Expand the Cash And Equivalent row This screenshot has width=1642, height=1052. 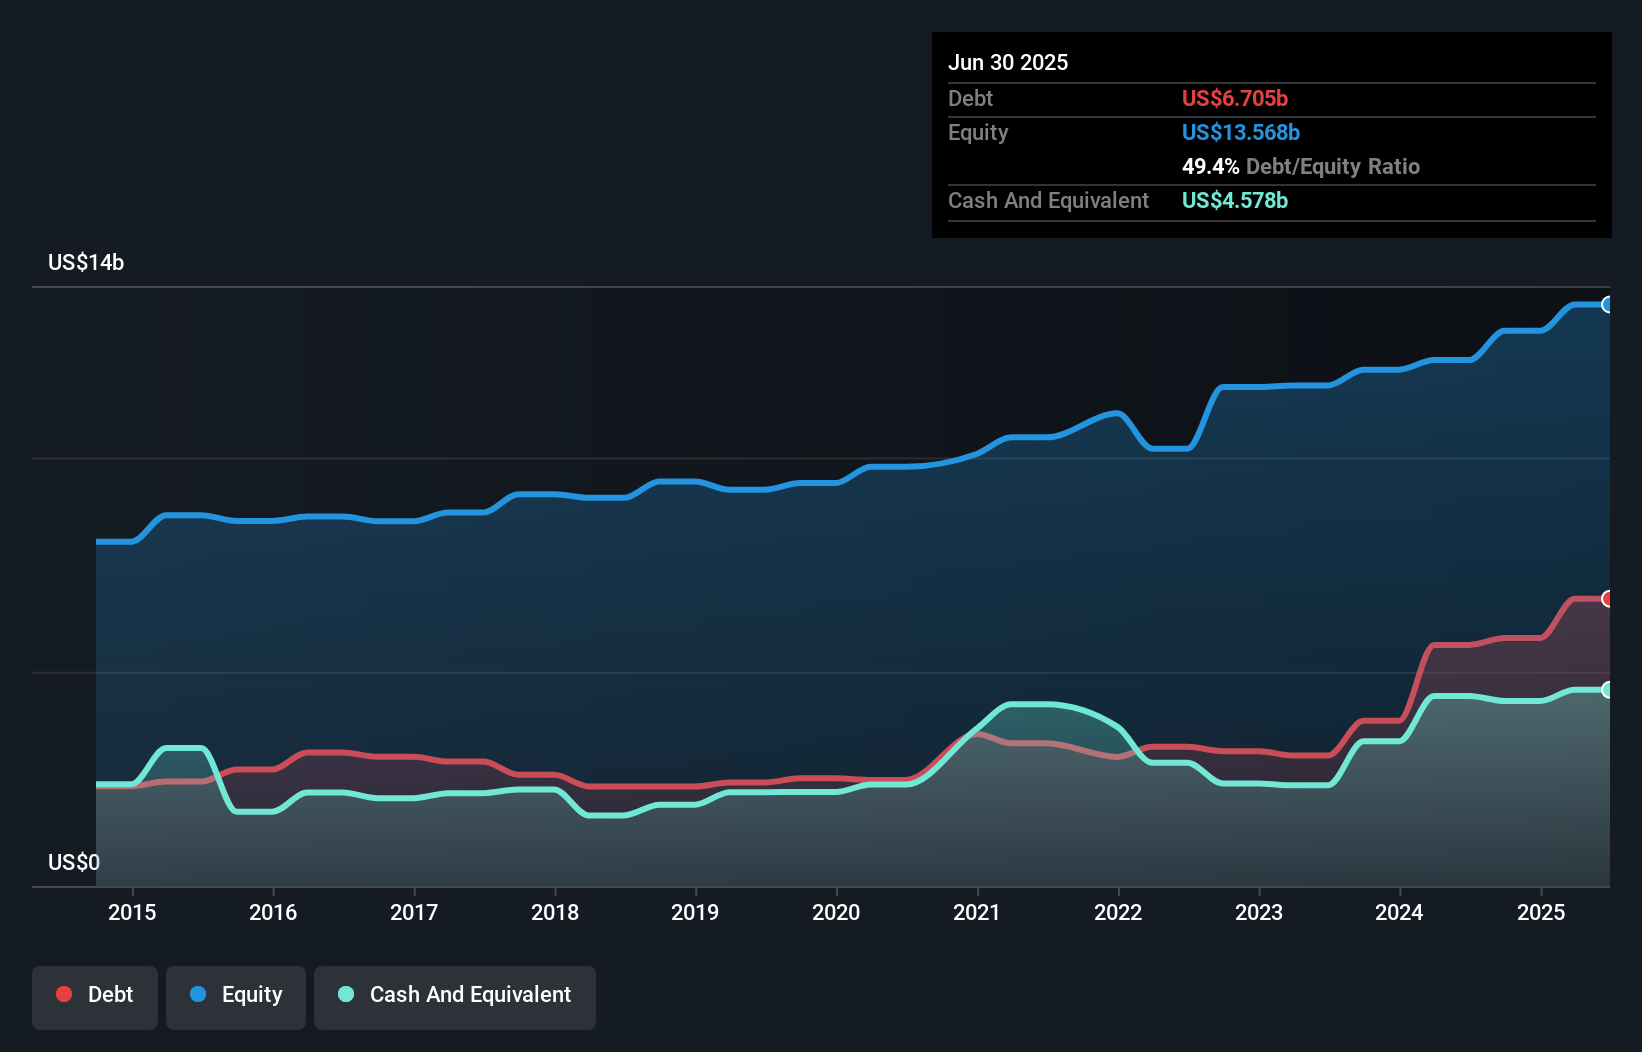[1048, 200]
